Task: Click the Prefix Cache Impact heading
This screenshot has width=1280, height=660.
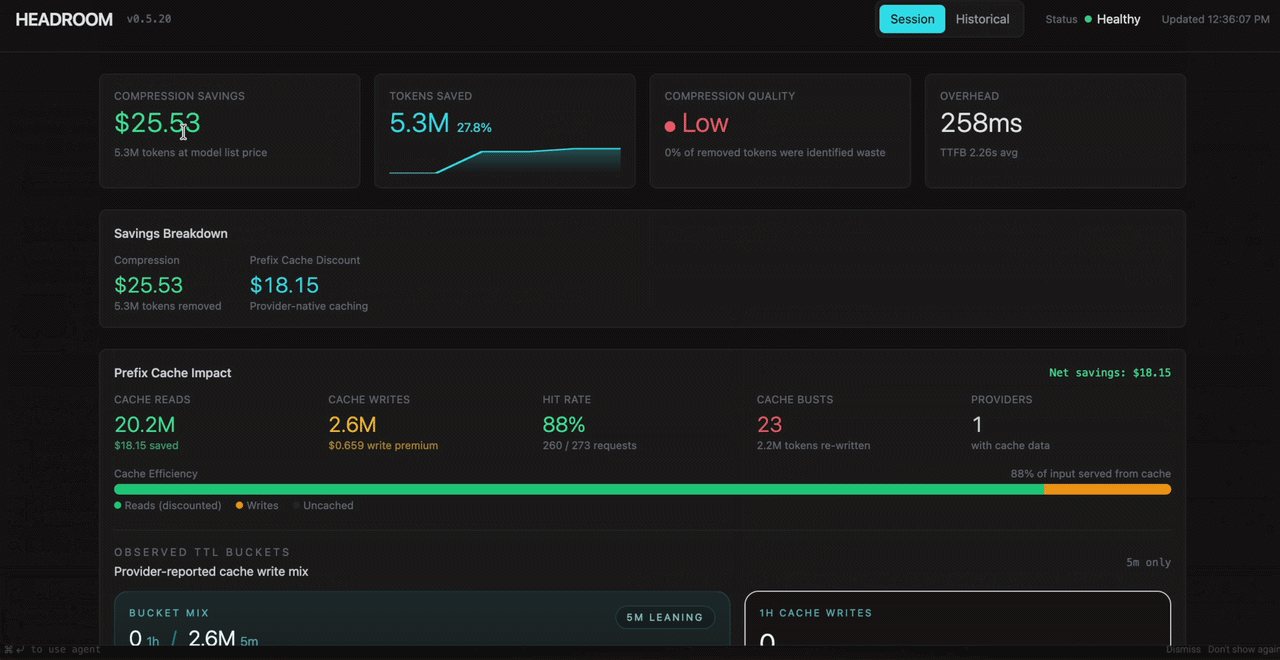Action: [x=172, y=373]
